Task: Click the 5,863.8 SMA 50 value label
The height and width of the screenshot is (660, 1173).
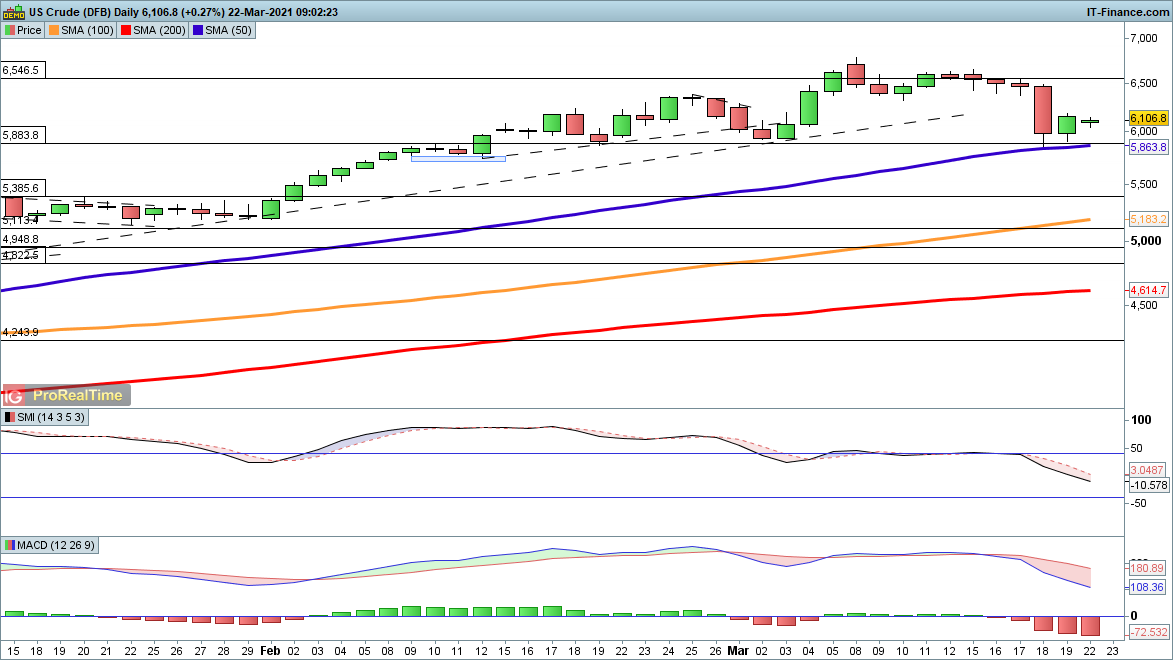Action: coord(1148,147)
